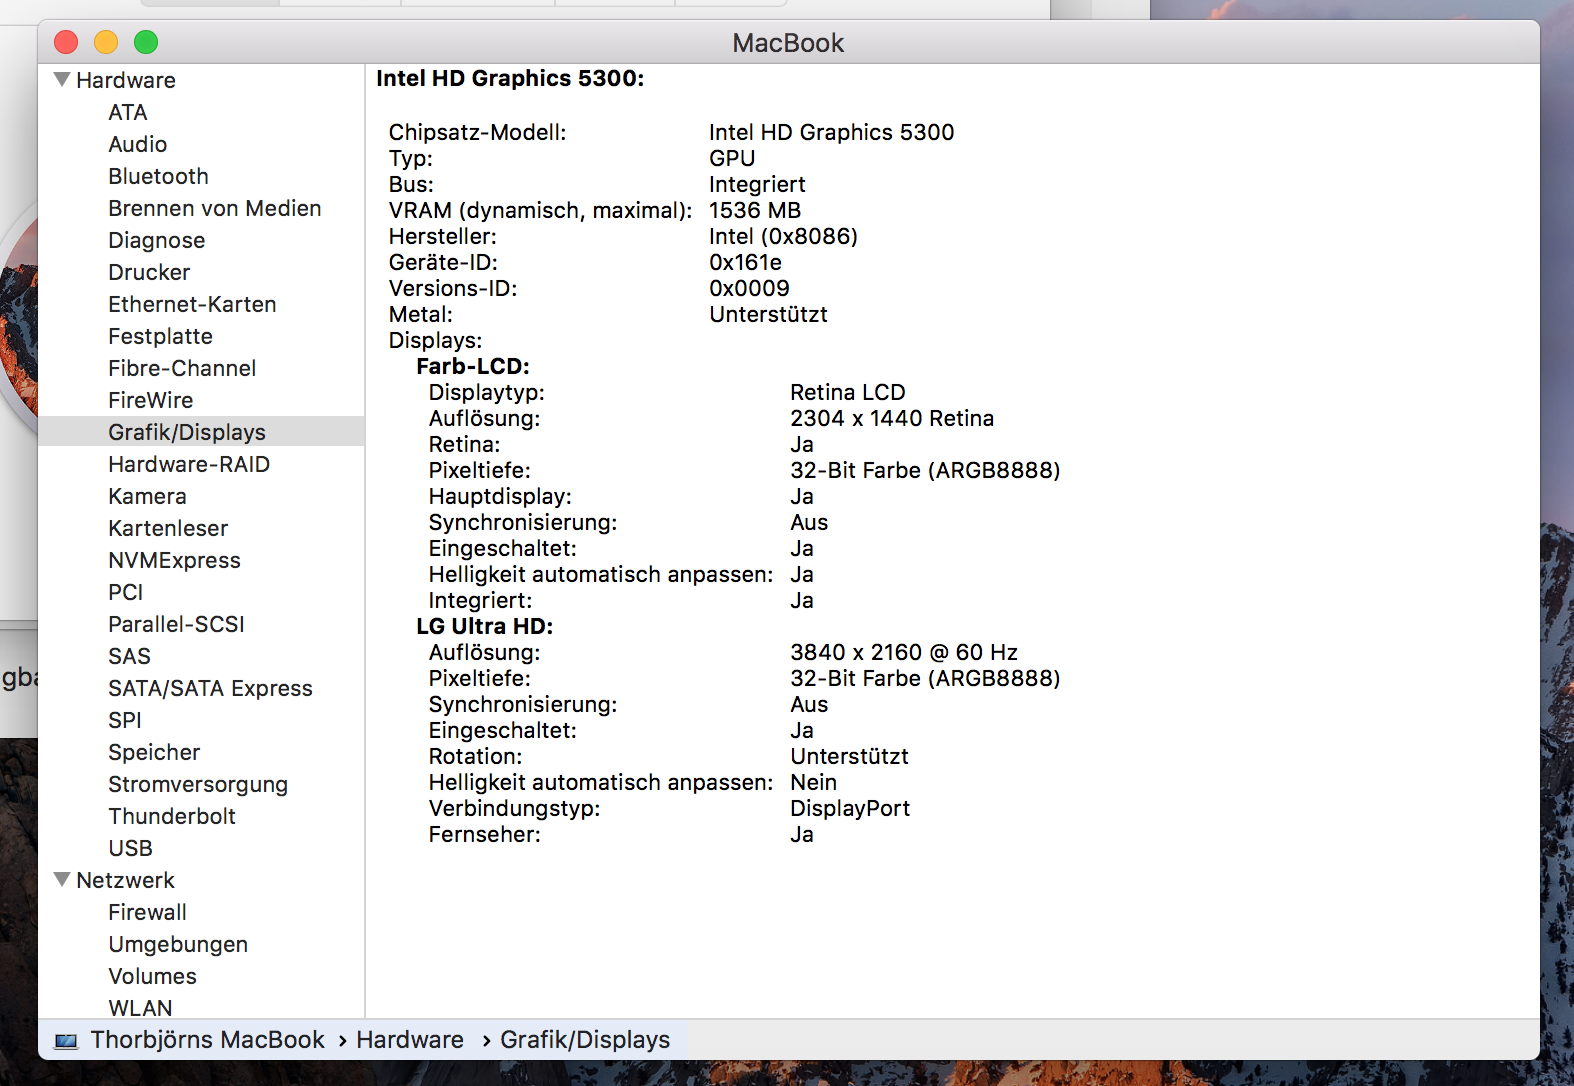This screenshot has height=1086, width=1574.
Task: Click the resolution '3840 x 2160 @ 60 Hz'
Action: click(x=904, y=652)
